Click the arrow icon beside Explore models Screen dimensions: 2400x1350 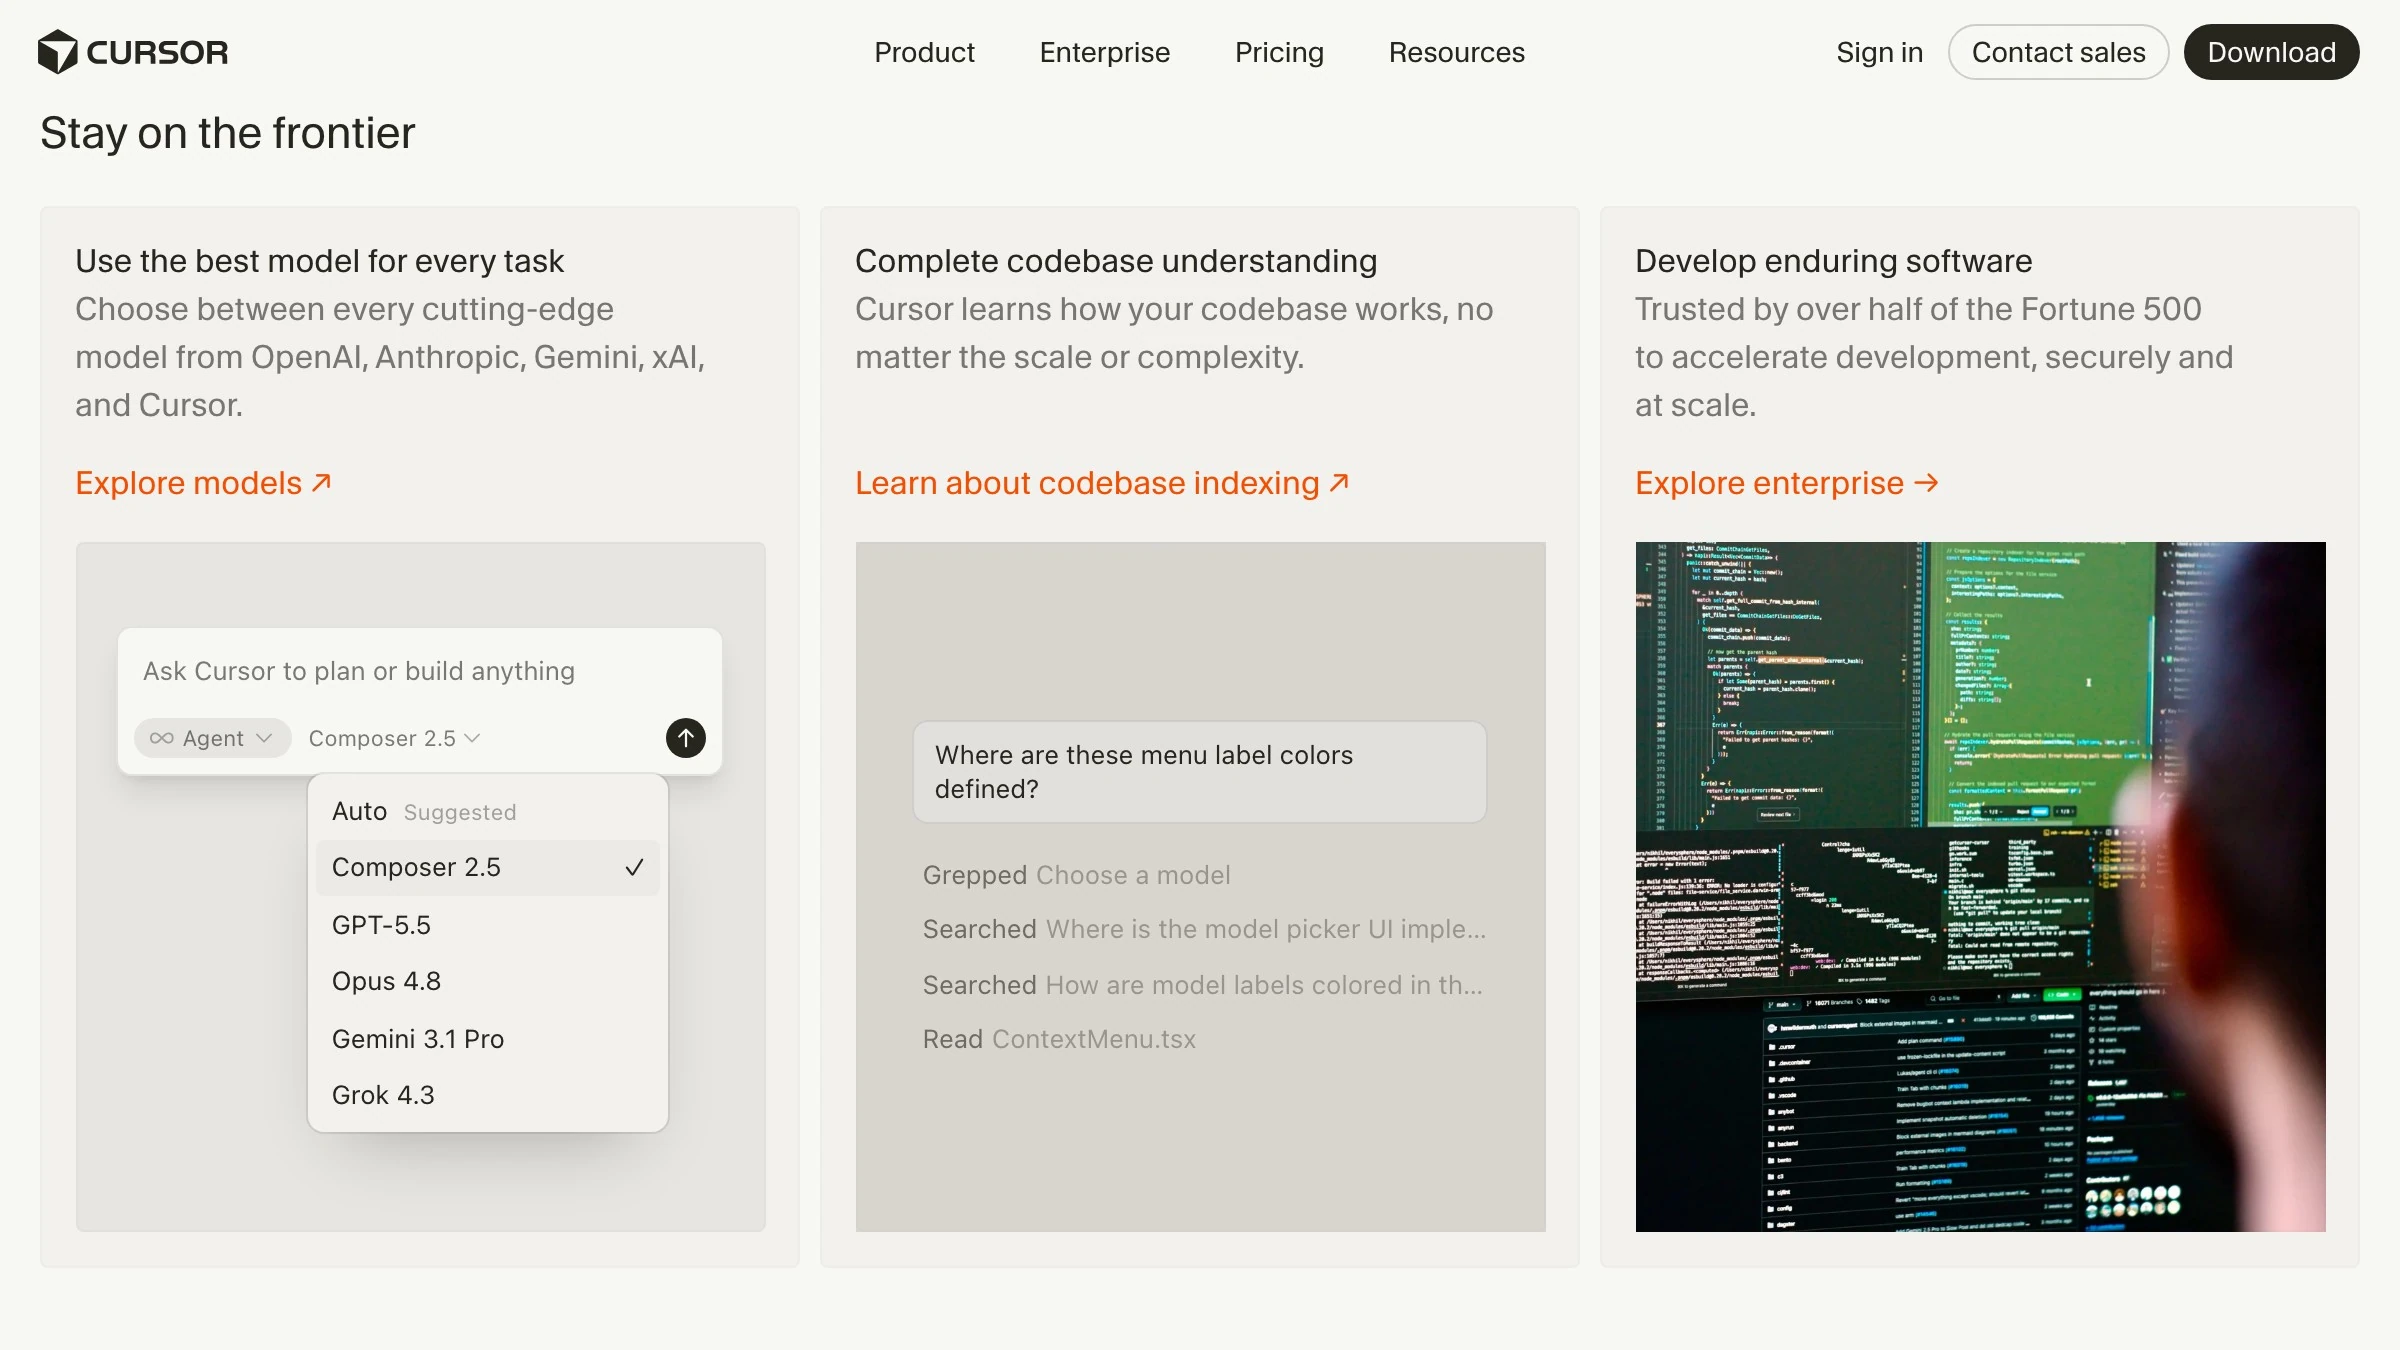(321, 483)
